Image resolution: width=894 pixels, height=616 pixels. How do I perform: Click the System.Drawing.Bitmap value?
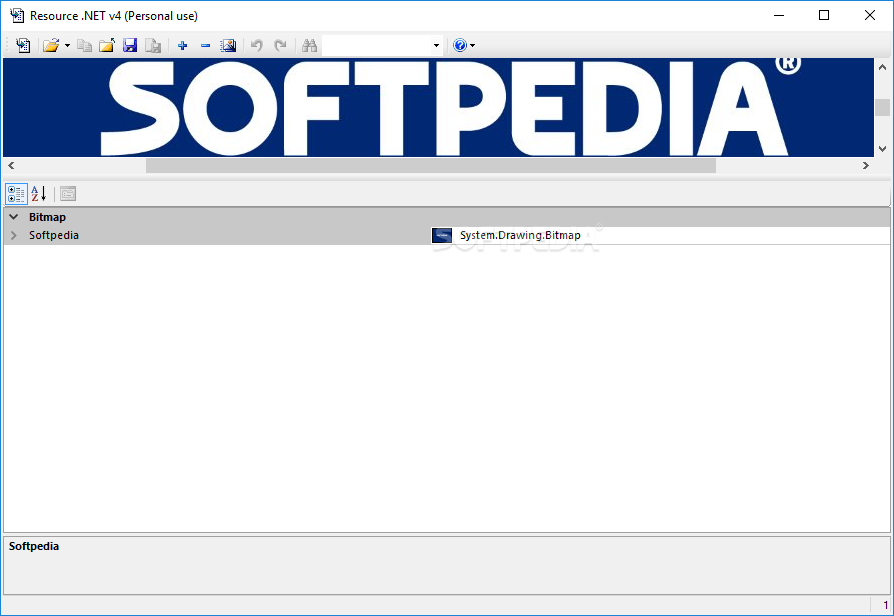click(520, 235)
